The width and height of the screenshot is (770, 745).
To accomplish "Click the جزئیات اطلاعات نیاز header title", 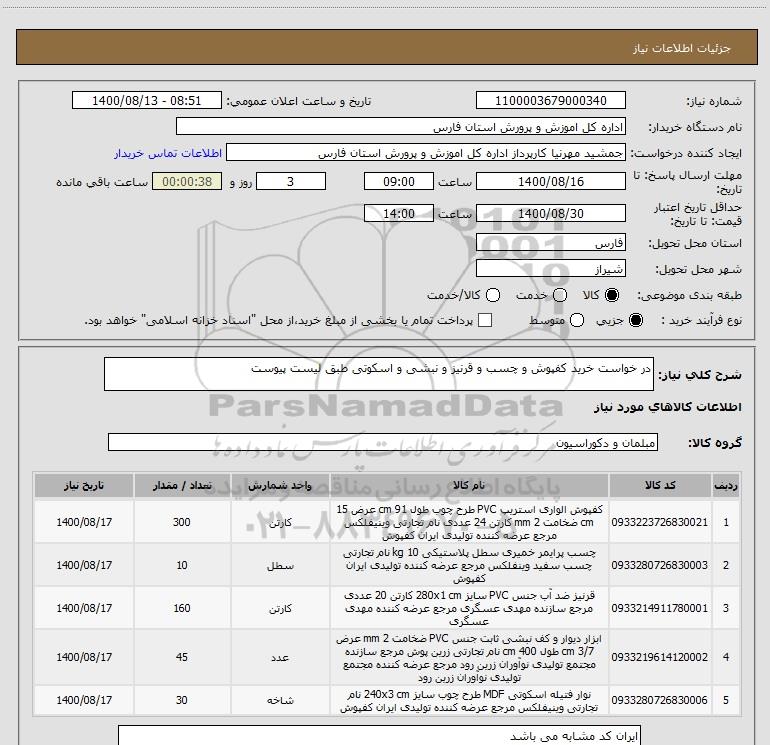I will click(681, 48).
